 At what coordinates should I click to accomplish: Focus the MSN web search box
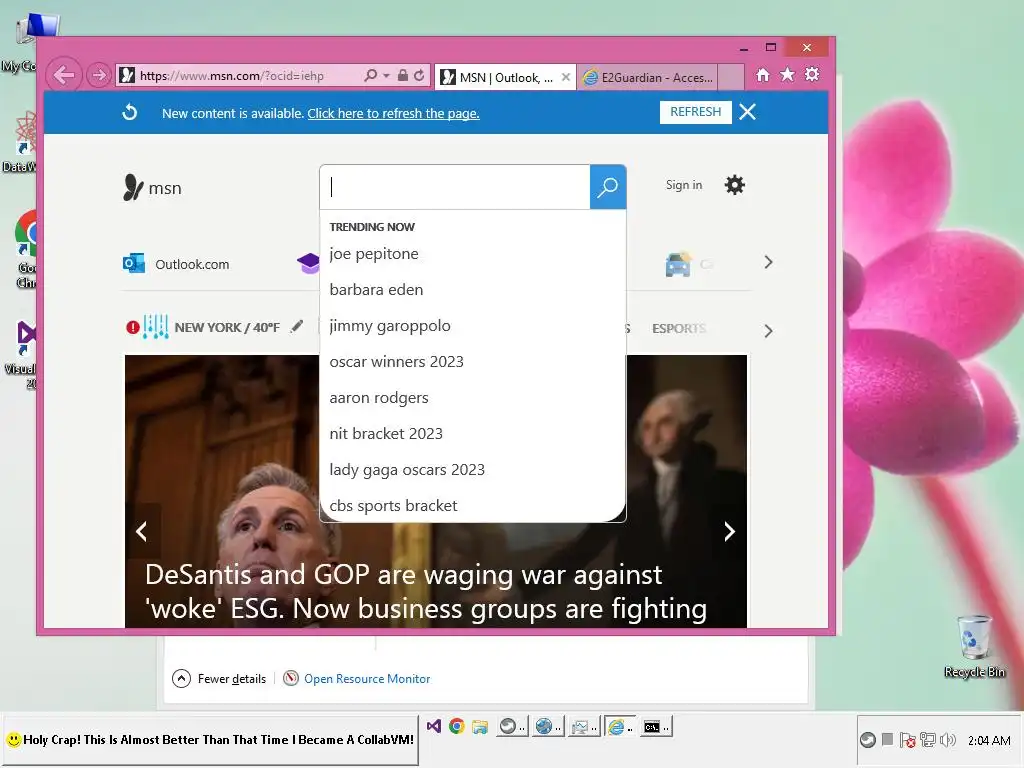click(455, 187)
